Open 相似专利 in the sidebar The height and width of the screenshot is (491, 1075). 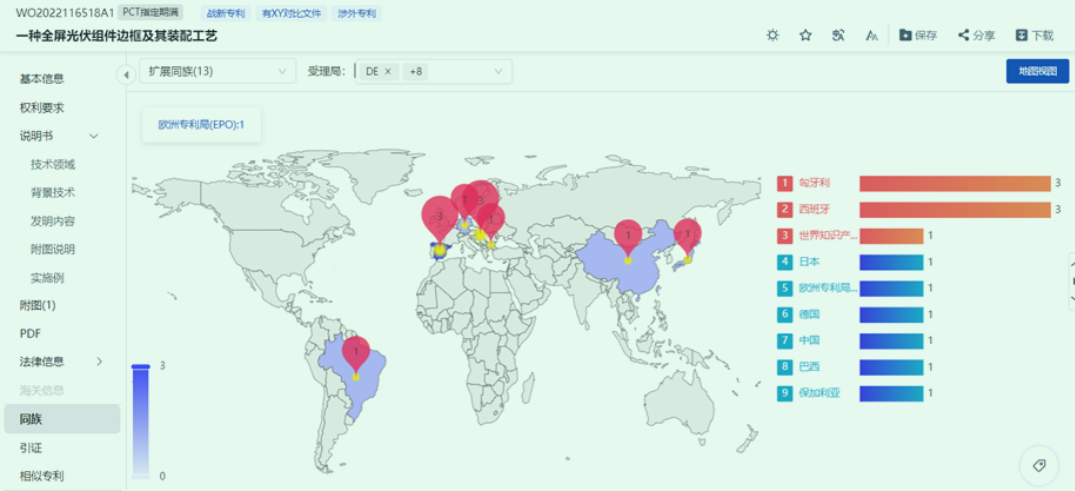(x=42, y=476)
